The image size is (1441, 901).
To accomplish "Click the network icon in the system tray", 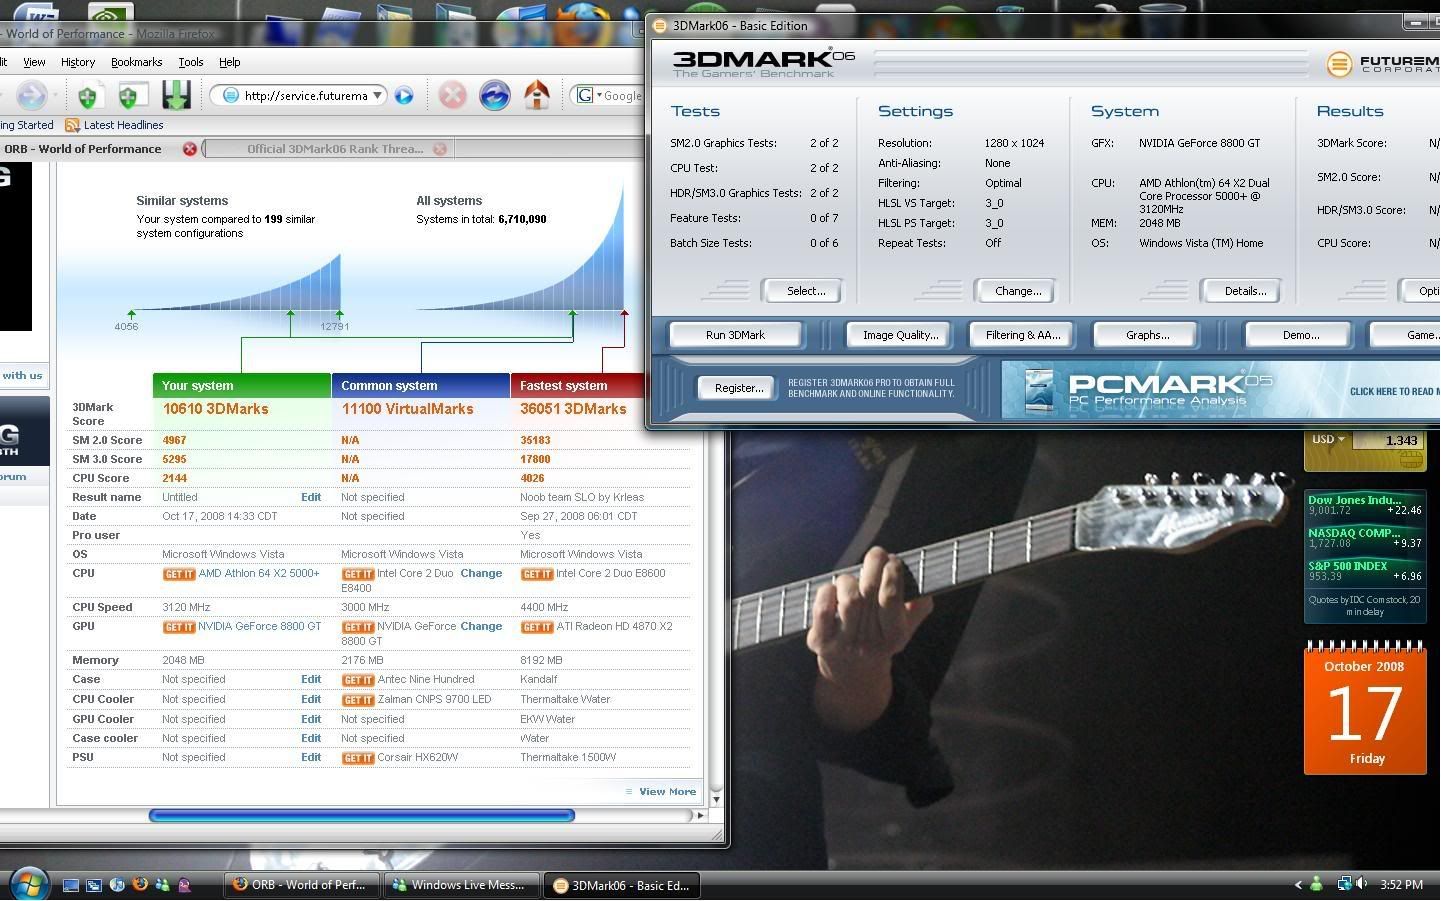I will (1346, 884).
